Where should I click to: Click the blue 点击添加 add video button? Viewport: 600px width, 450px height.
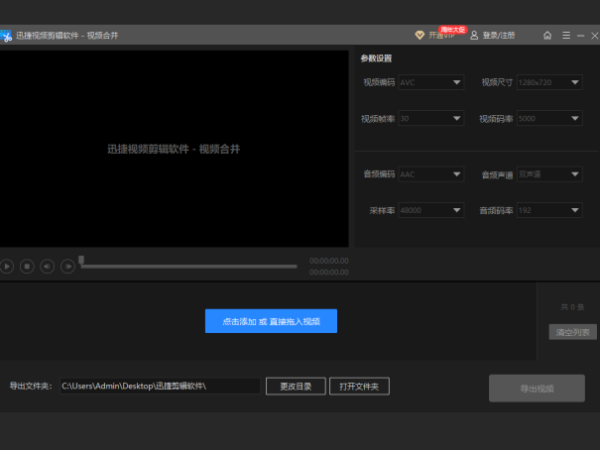pos(271,321)
